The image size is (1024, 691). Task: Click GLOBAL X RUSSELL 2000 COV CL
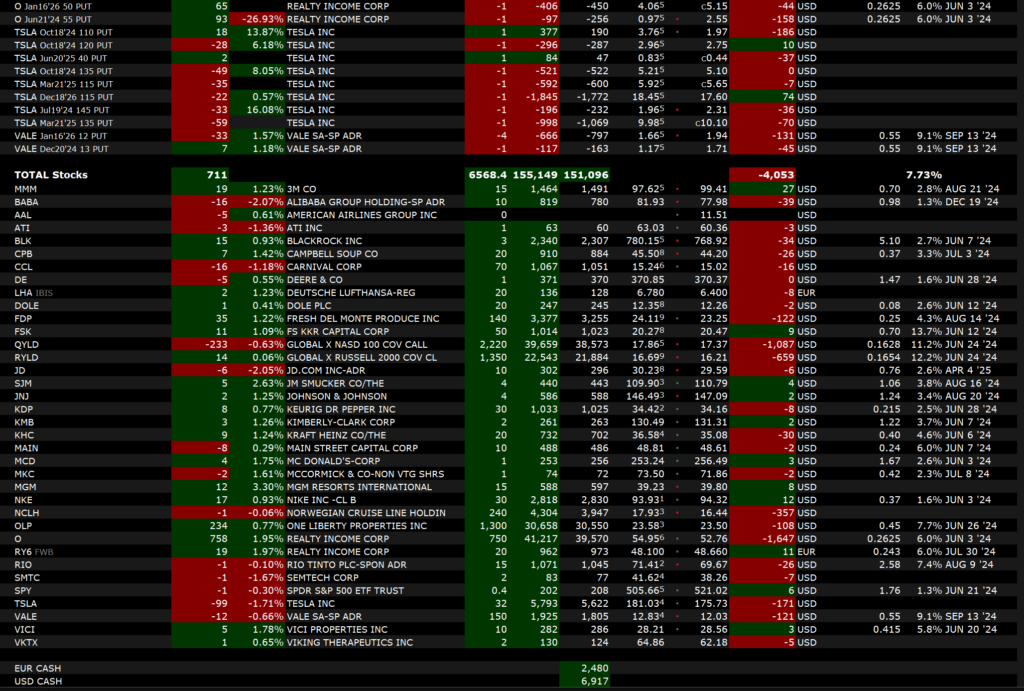(x=363, y=356)
